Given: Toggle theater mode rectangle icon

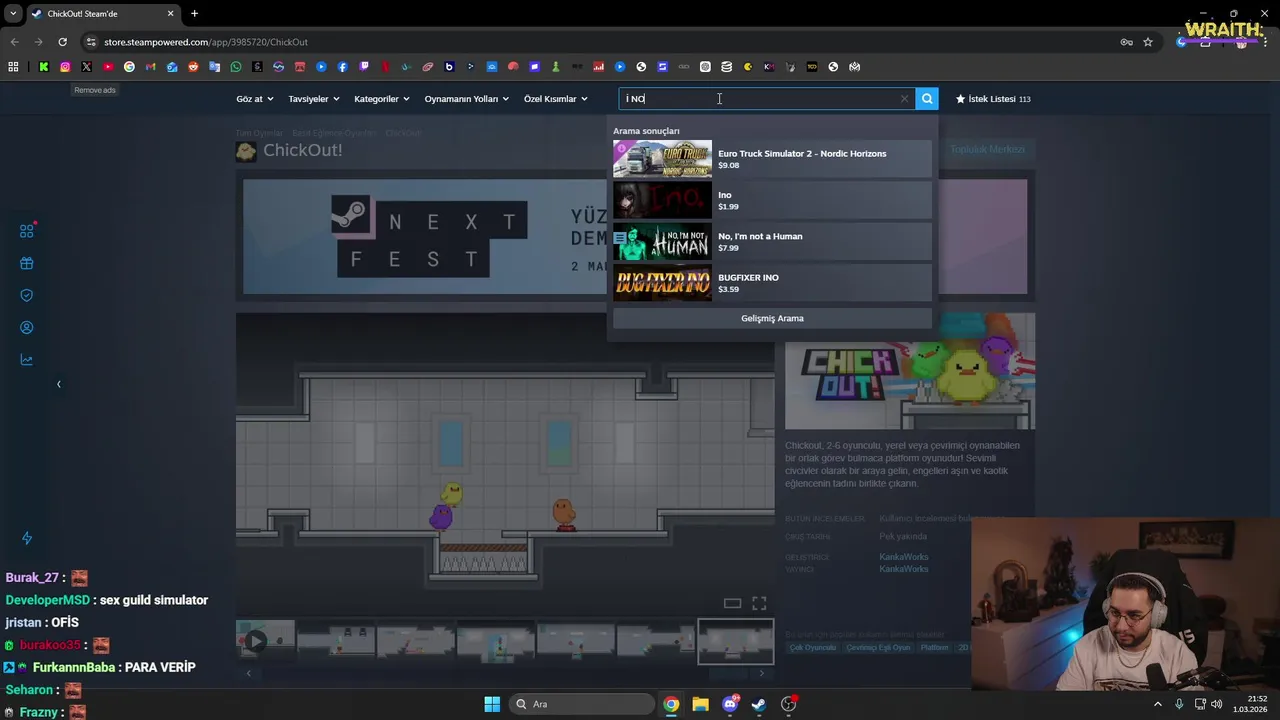Looking at the screenshot, I should coord(732,603).
